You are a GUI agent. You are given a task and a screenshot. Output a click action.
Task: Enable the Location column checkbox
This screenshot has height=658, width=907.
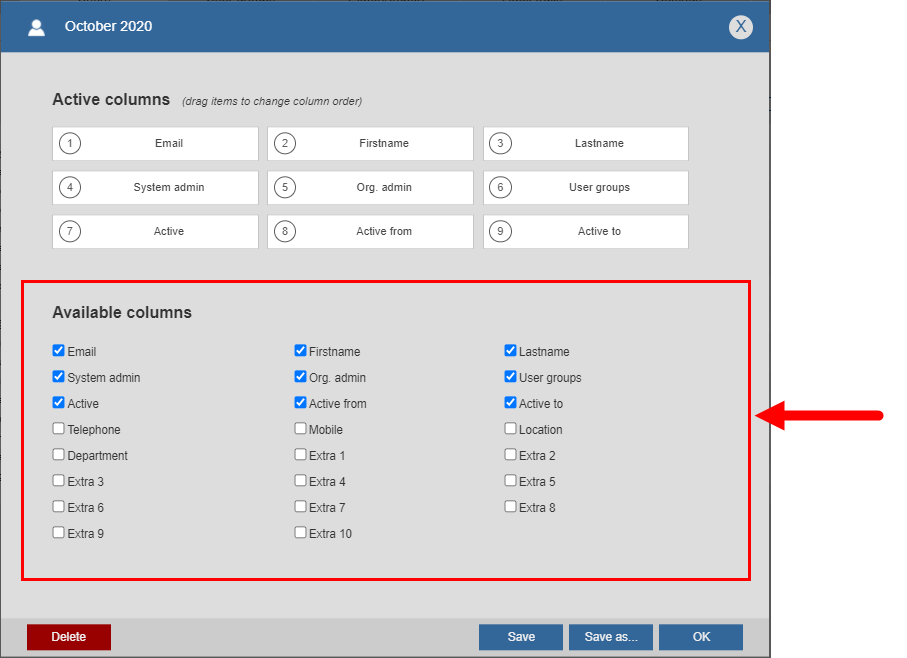[x=510, y=428]
